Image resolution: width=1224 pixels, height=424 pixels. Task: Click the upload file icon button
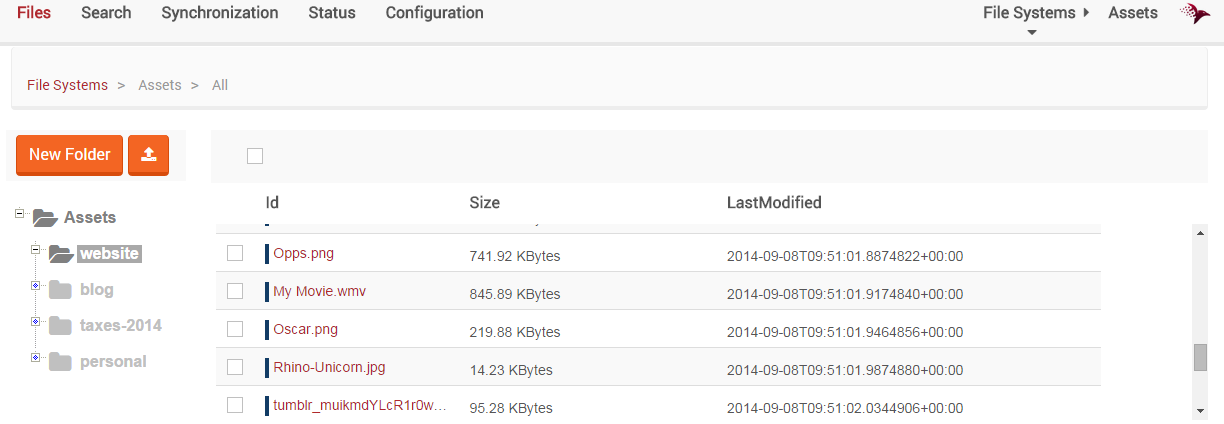pyautogui.click(x=149, y=155)
